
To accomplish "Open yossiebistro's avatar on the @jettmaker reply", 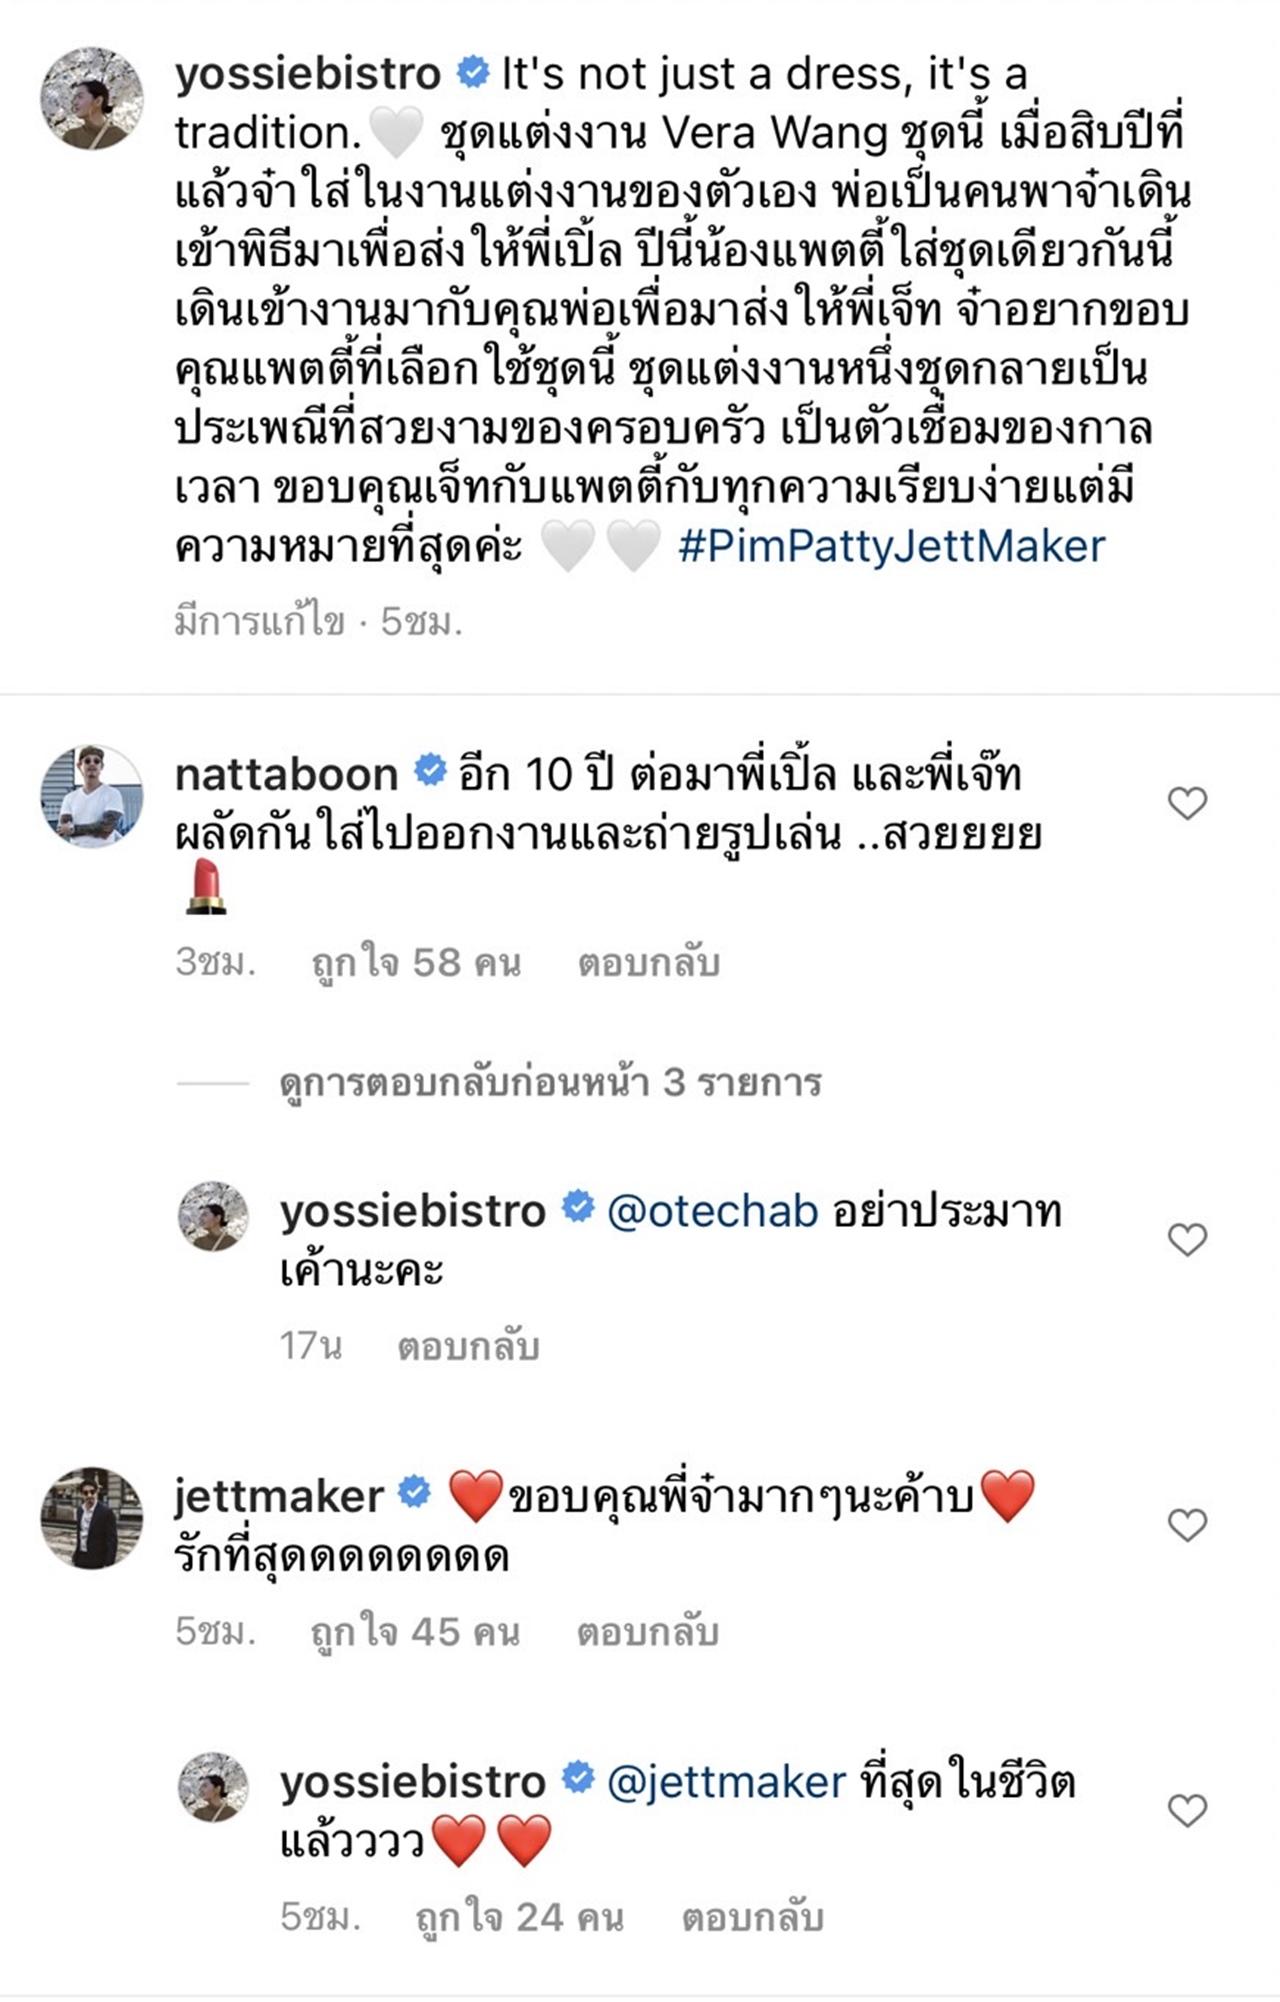I will coord(213,1786).
